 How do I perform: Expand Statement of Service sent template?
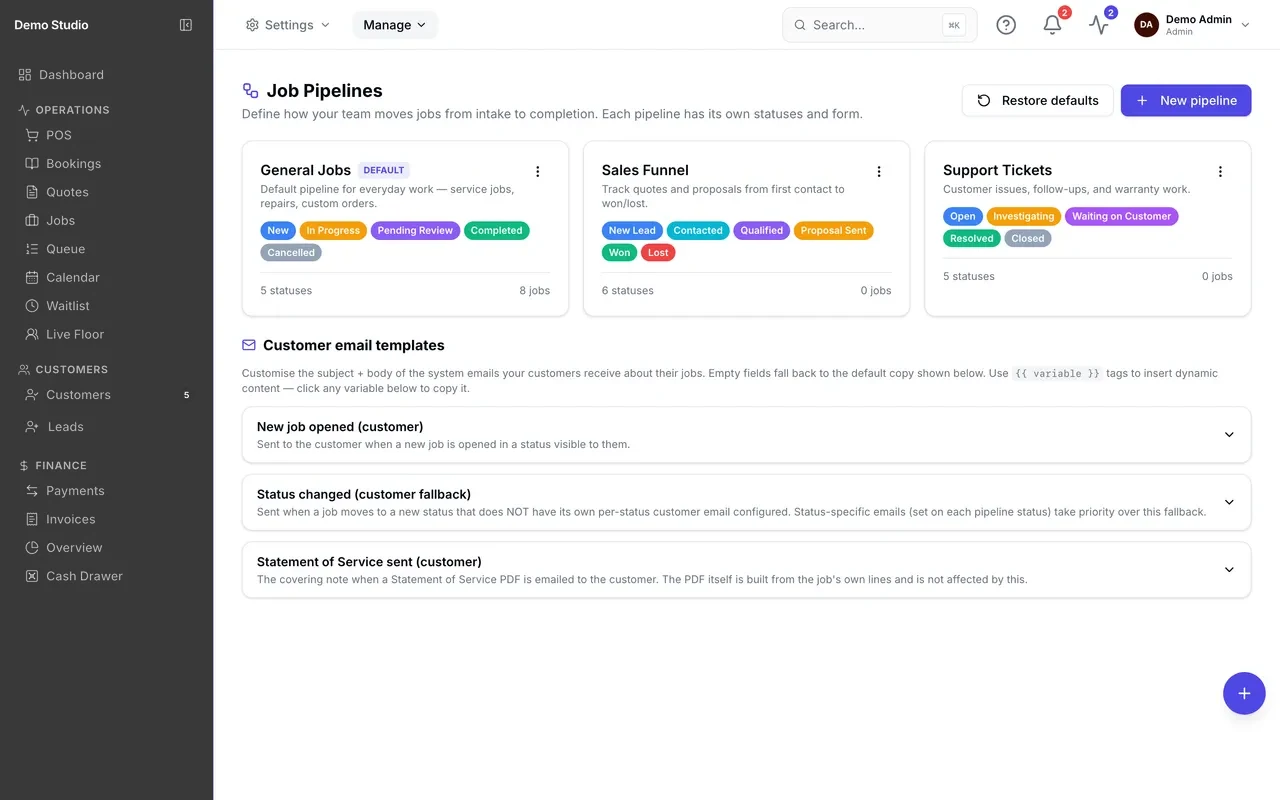(x=746, y=570)
